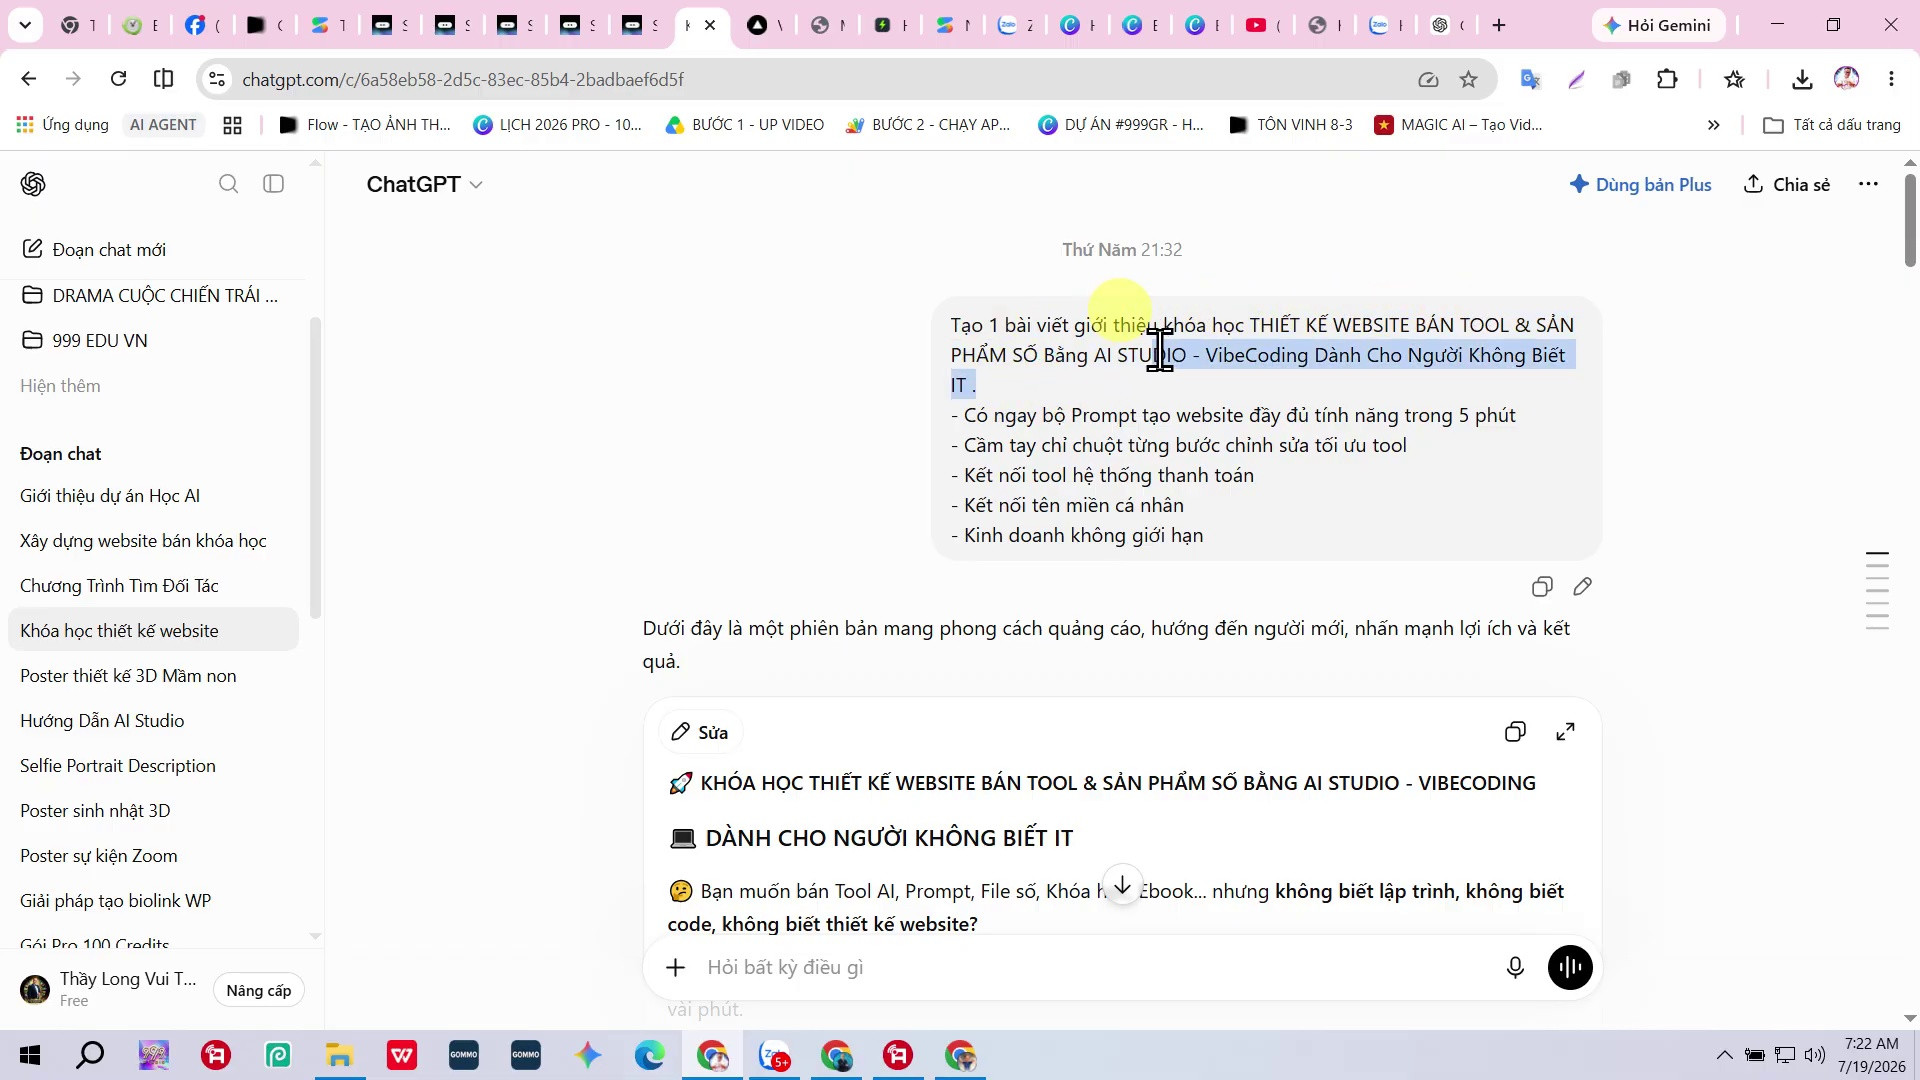Open the 'Hướng Dẫn AI Studio' chat
Screen dimensions: 1920x1080
(102, 721)
